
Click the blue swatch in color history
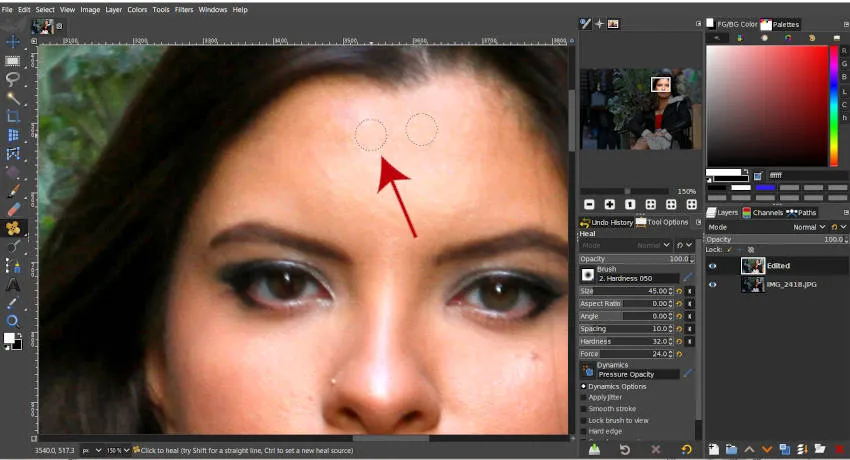(765, 187)
